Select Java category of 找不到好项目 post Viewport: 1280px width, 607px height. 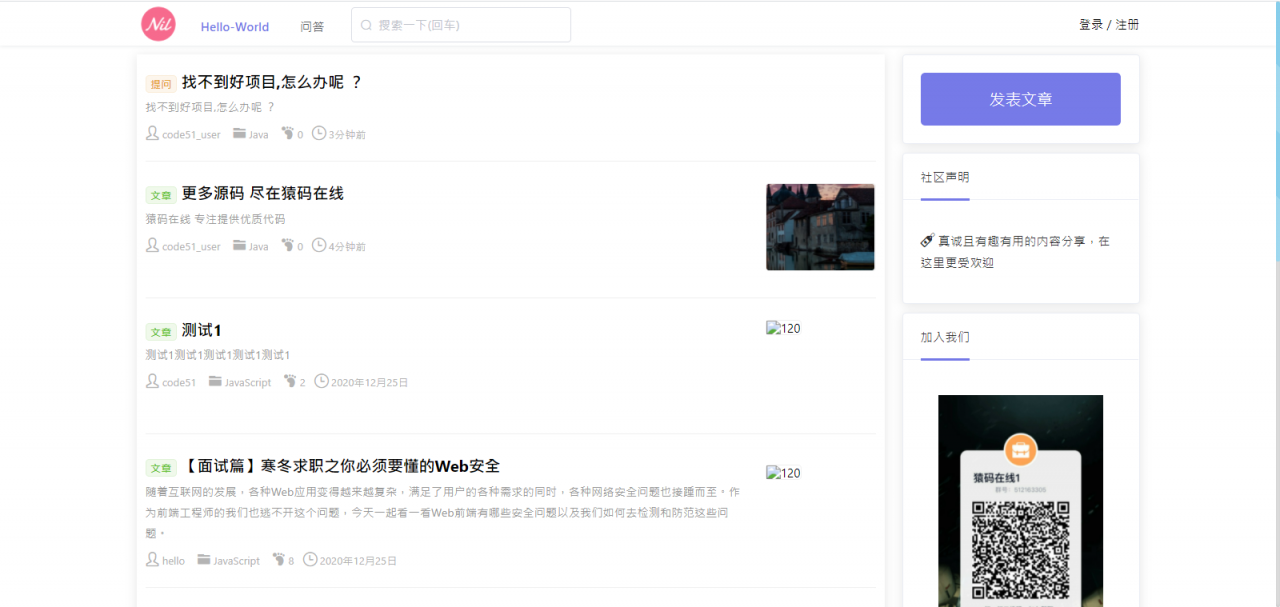click(259, 134)
